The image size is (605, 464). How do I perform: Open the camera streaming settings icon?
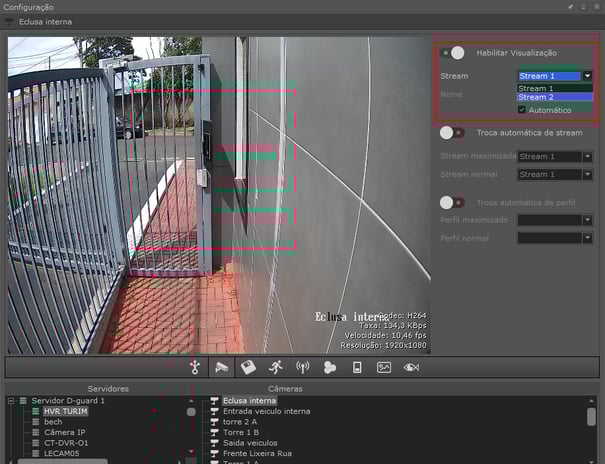222,367
